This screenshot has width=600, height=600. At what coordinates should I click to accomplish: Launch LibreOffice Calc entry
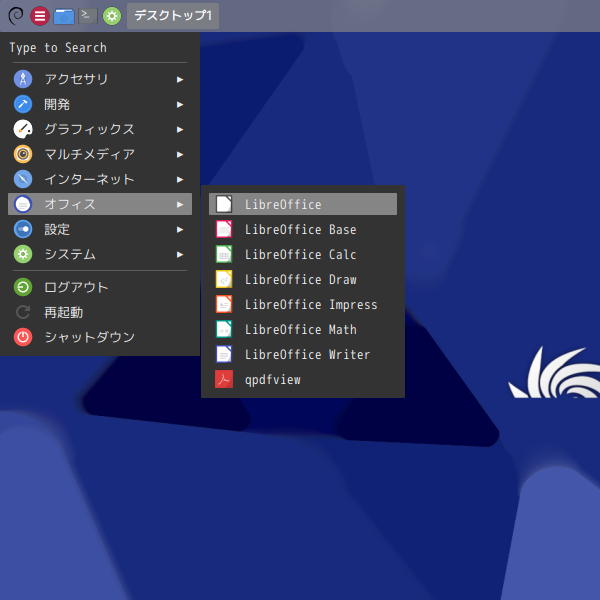(303, 254)
